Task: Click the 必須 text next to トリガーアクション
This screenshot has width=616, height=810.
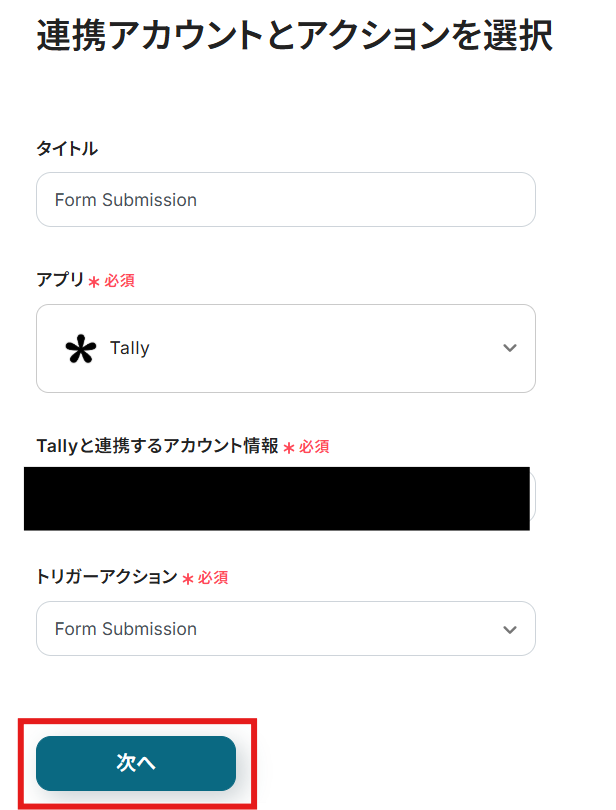Action: point(213,578)
